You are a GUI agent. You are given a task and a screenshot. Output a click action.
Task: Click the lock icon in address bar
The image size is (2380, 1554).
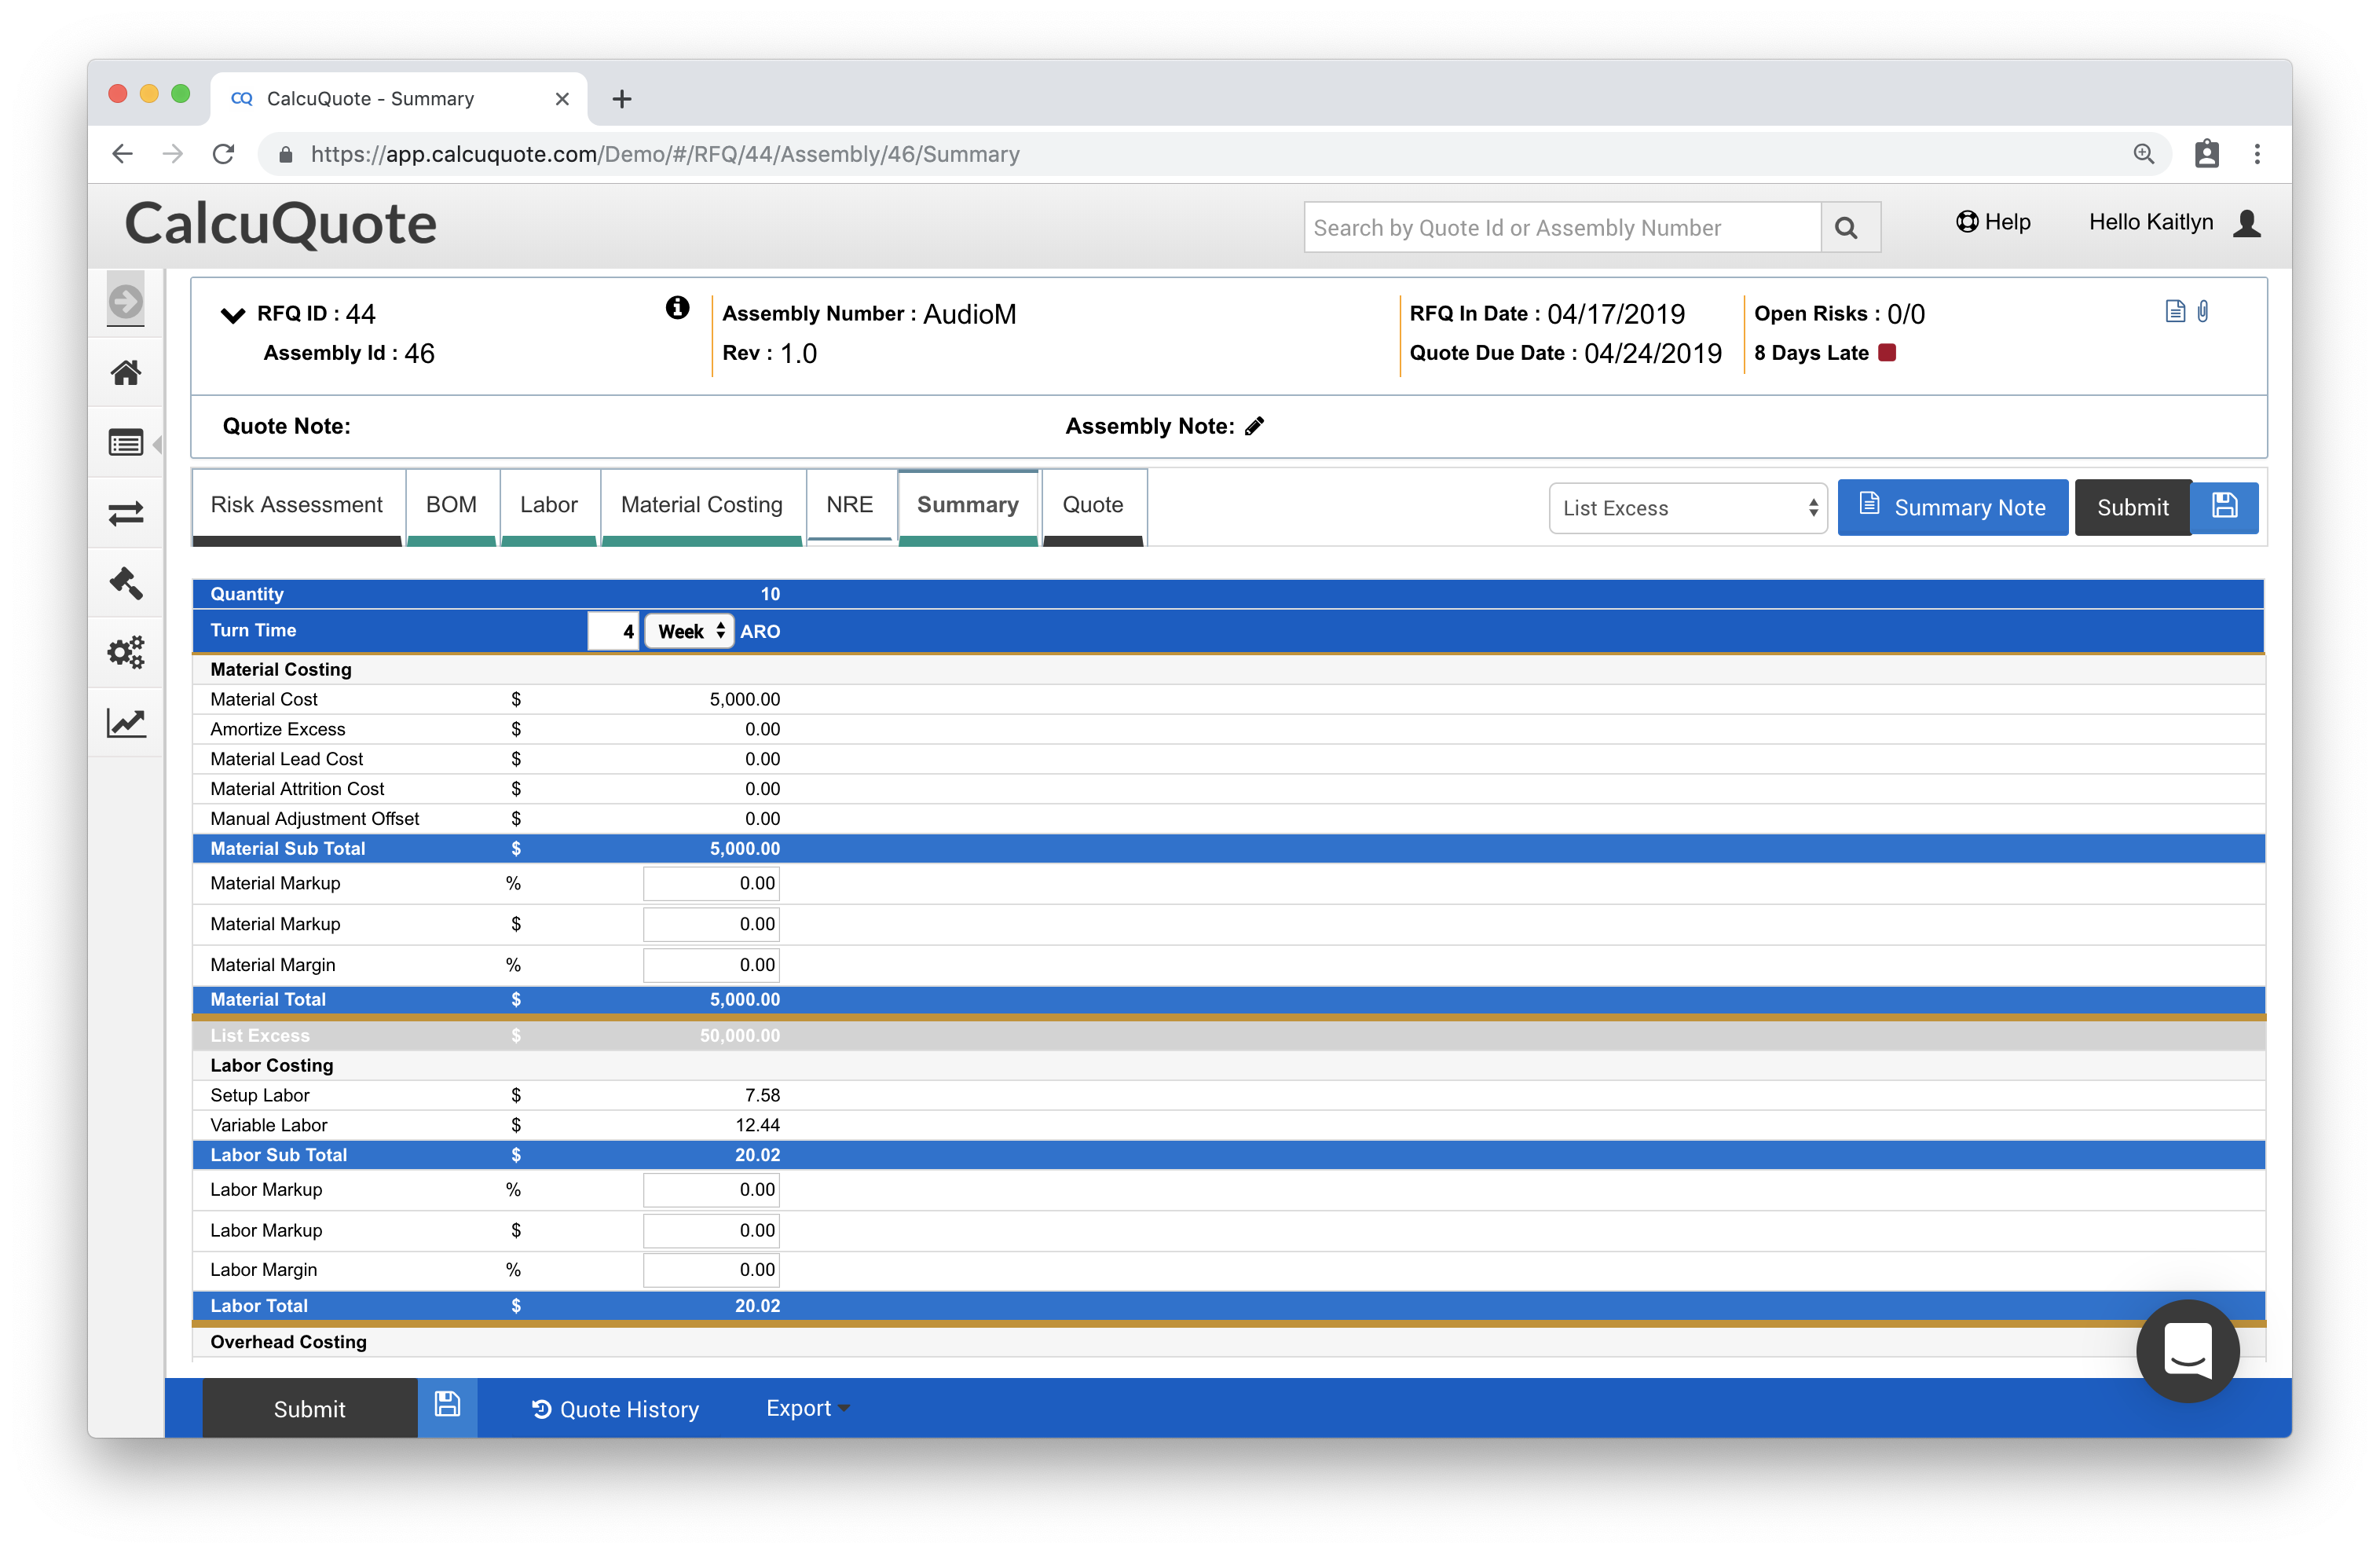click(286, 154)
